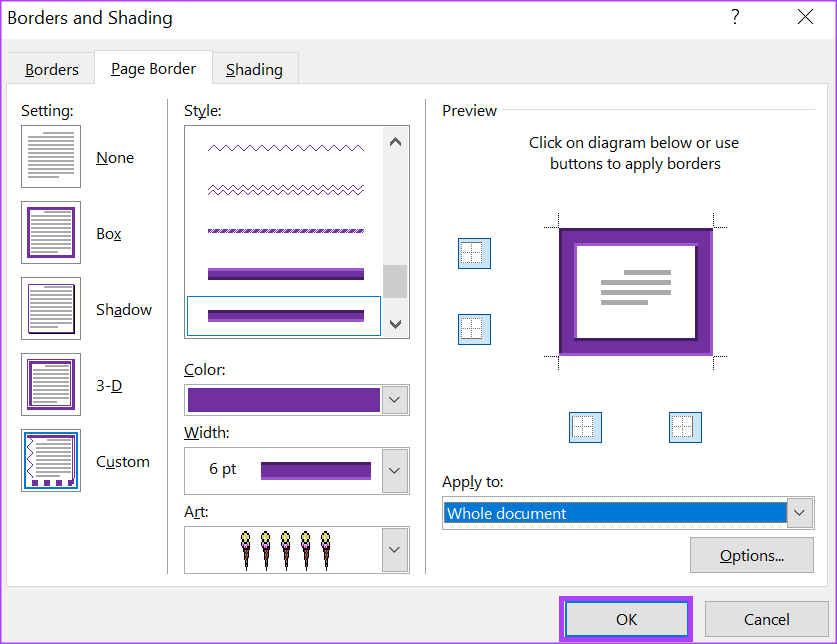This screenshot has width=837, height=644.
Task: Click the dialog help question mark
Action: coord(735,17)
